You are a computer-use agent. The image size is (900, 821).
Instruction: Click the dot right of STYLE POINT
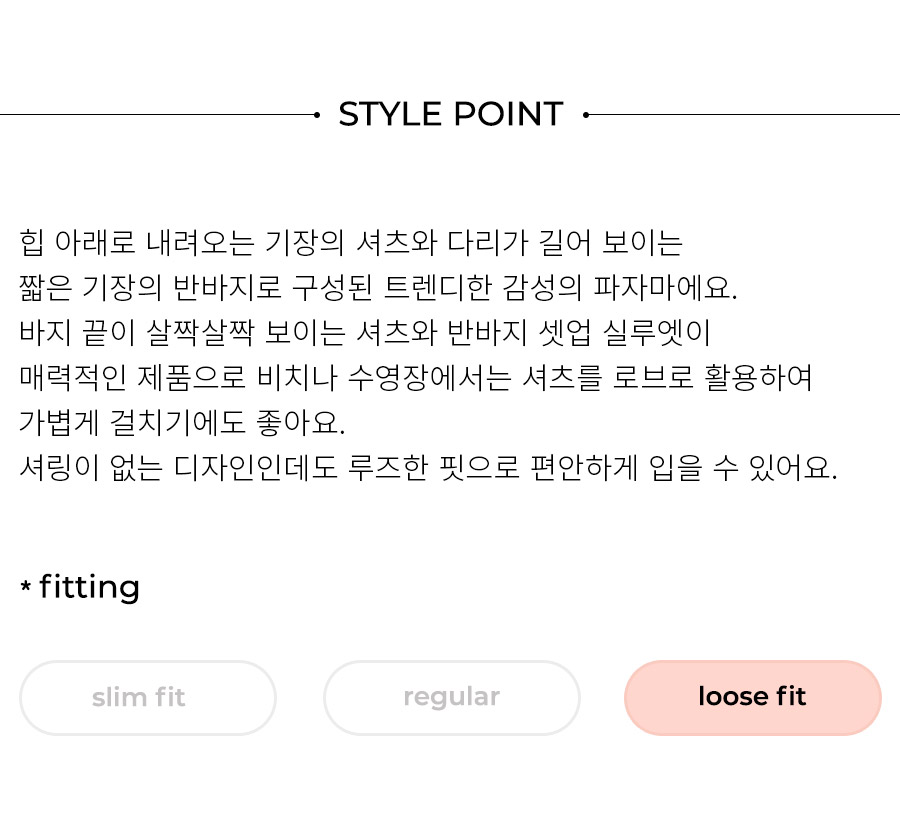(585, 115)
